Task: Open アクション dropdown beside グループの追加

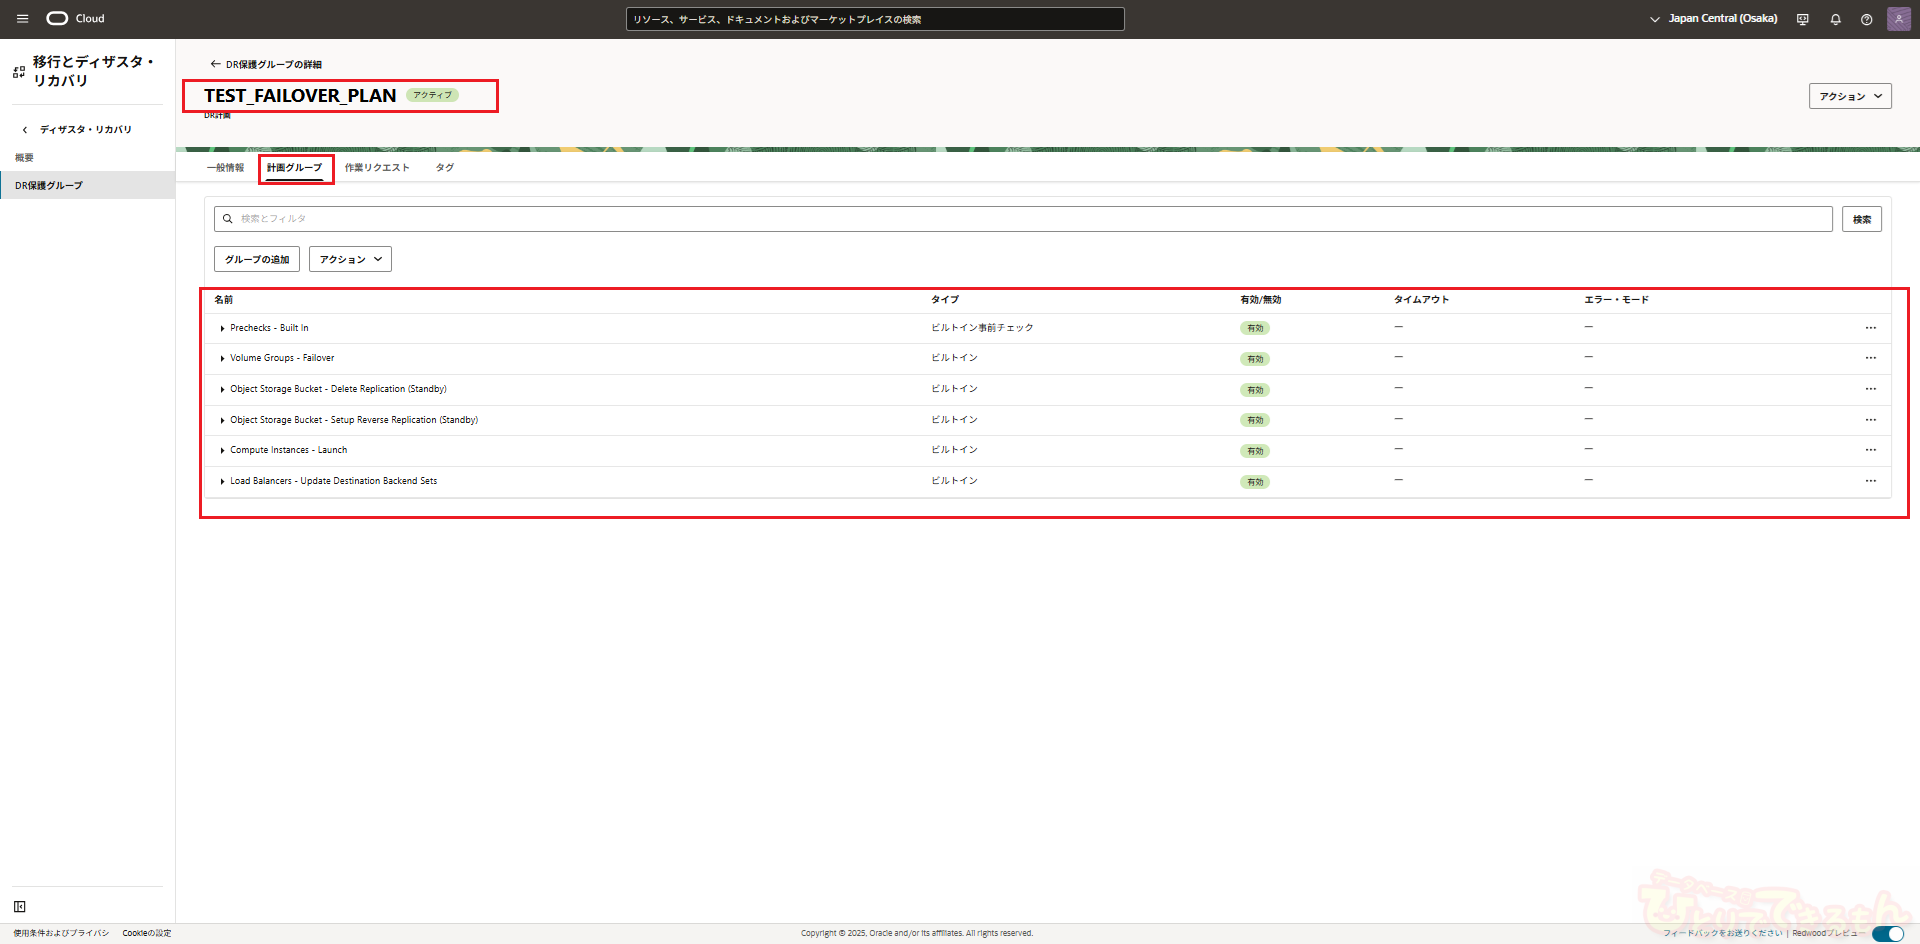Action: point(350,259)
